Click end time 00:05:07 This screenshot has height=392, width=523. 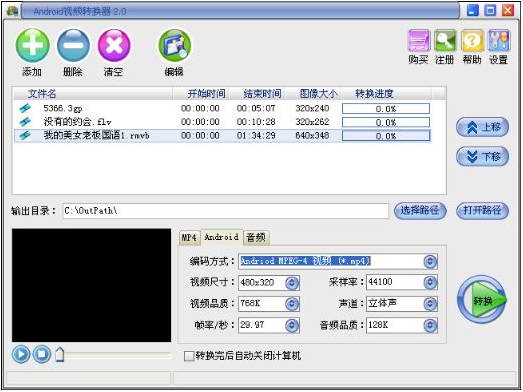click(256, 108)
